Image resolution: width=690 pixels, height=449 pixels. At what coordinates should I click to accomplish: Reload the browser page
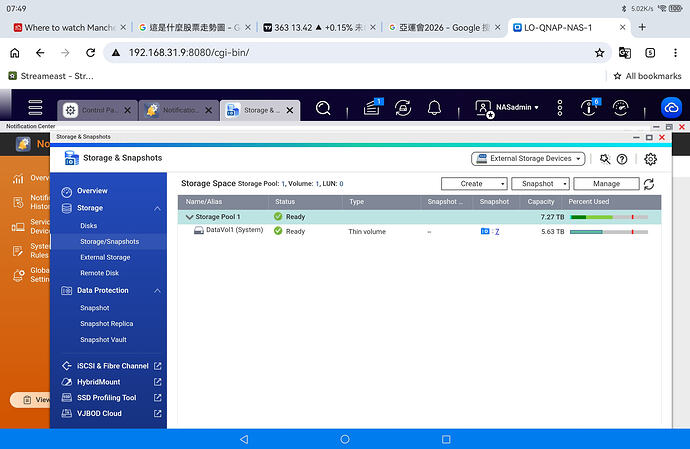(91, 53)
